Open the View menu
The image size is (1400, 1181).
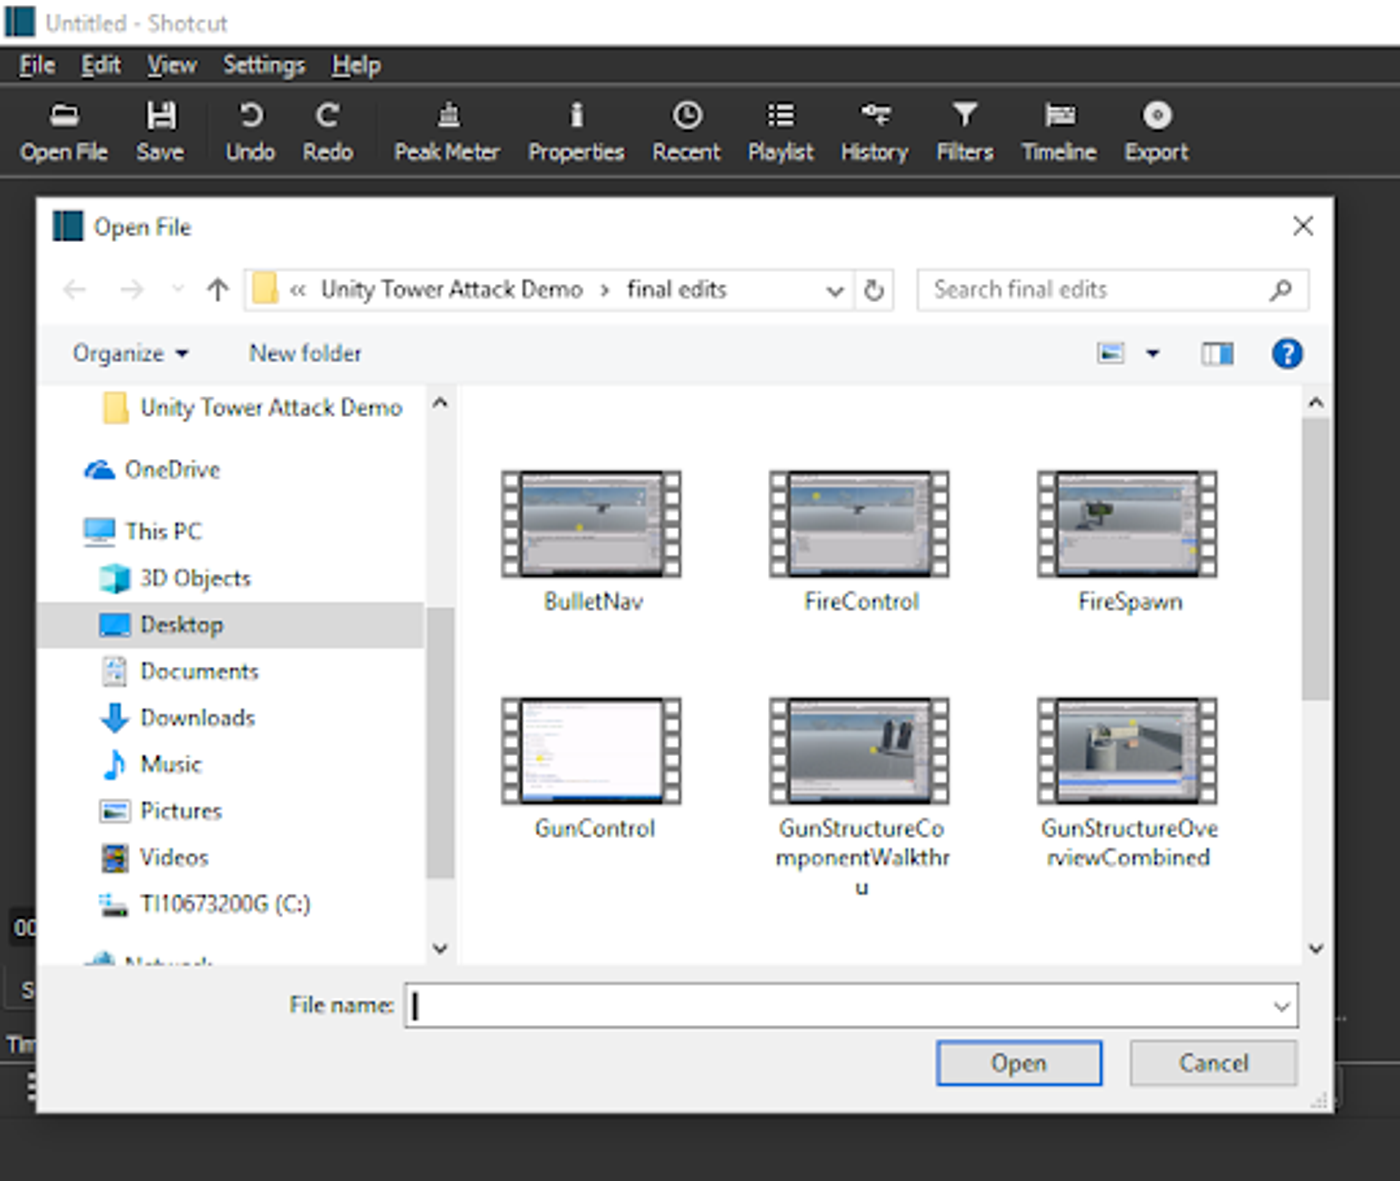pos(171,65)
